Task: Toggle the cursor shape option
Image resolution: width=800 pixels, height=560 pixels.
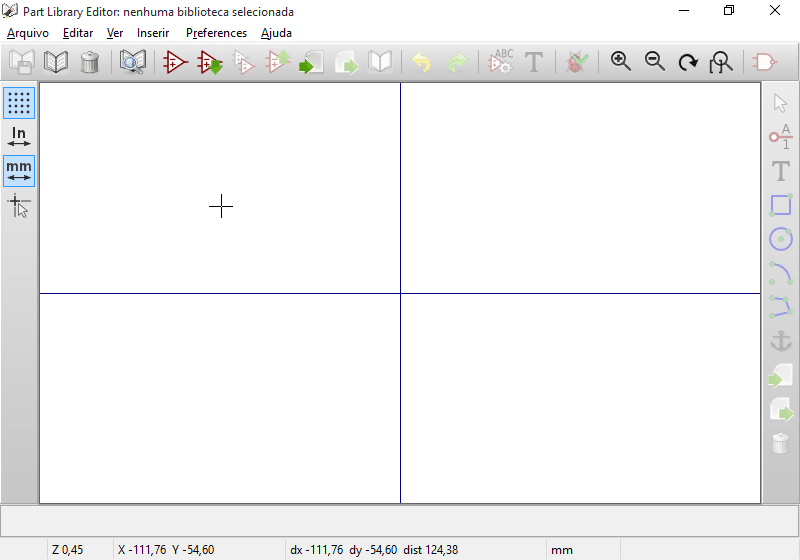Action: pos(19,205)
